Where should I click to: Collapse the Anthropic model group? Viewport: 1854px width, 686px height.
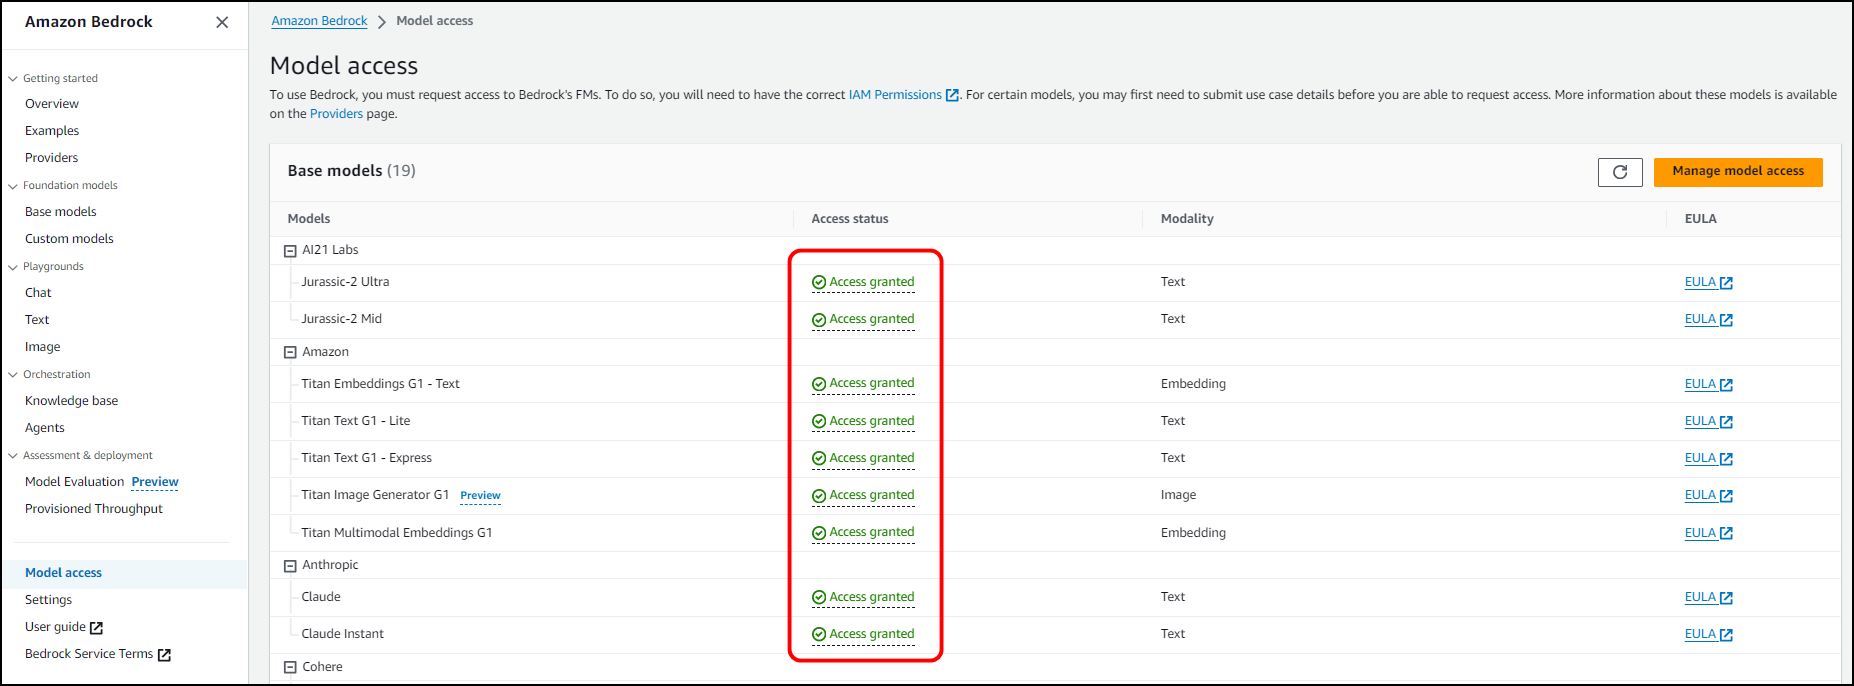[x=290, y=566]
